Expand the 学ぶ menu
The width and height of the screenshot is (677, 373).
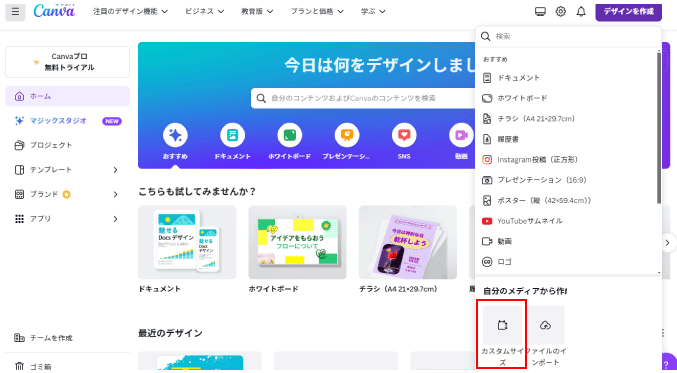373,12
